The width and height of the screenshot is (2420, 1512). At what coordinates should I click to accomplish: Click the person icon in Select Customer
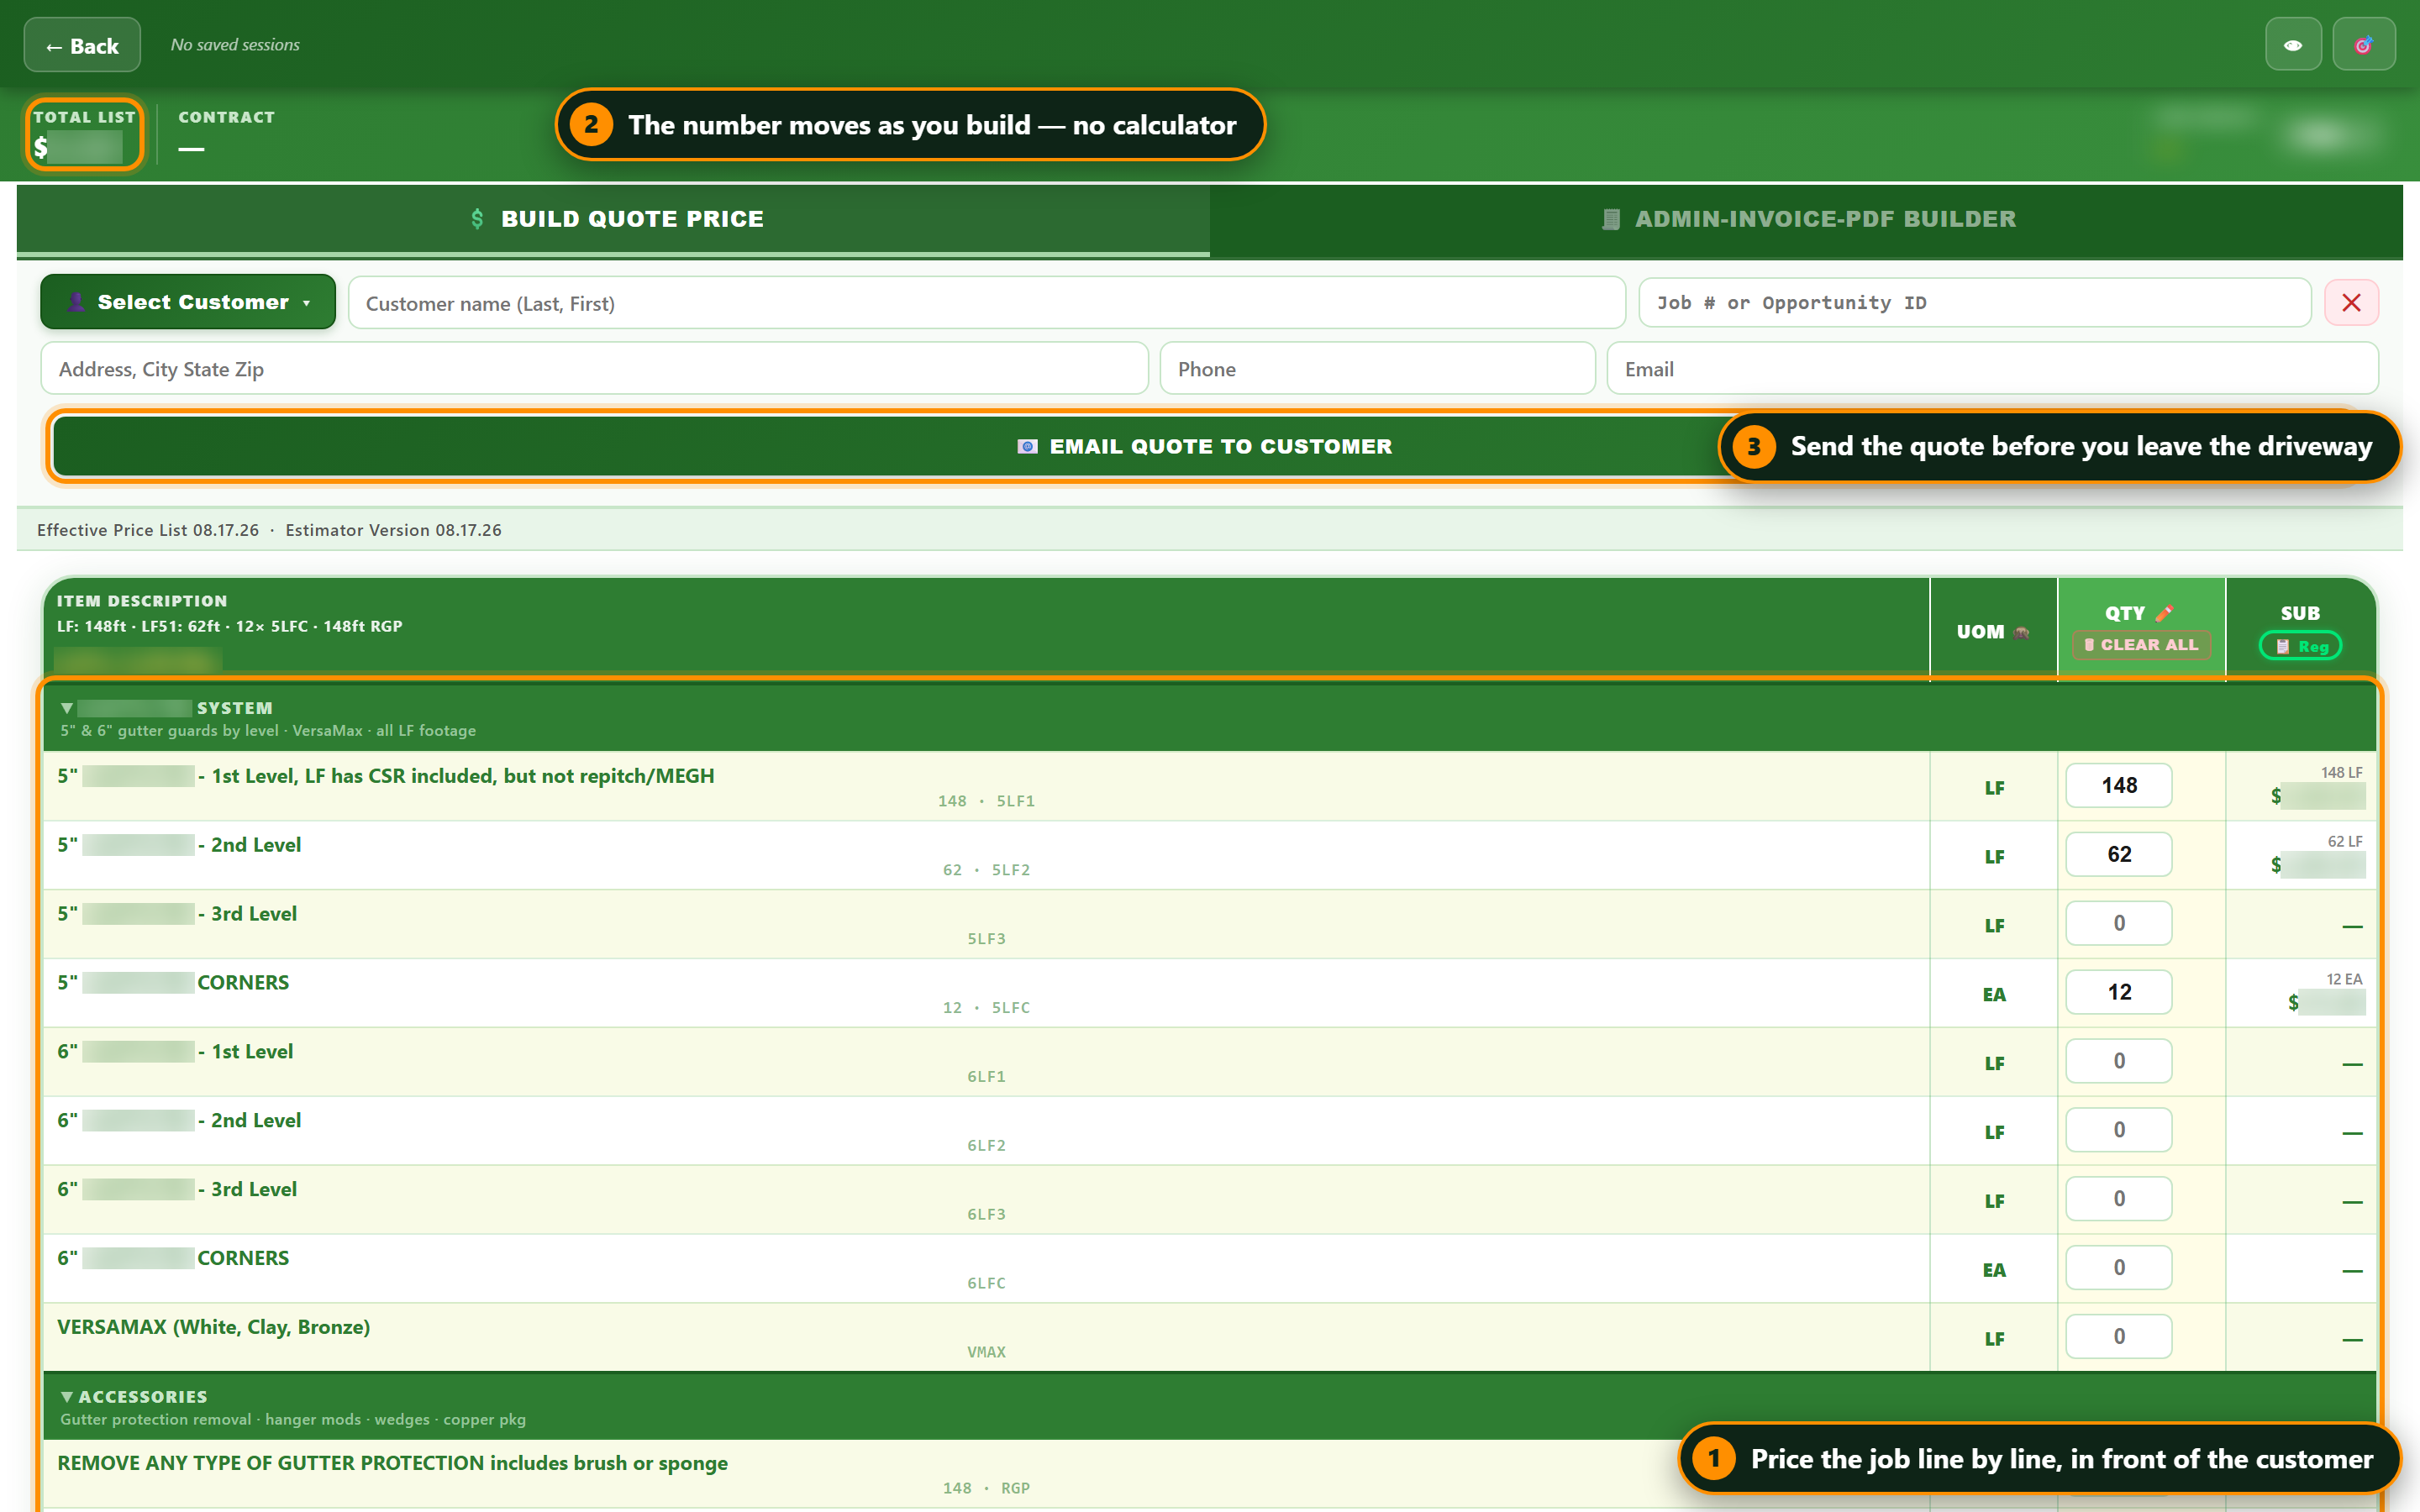click(x=76, y=302)
